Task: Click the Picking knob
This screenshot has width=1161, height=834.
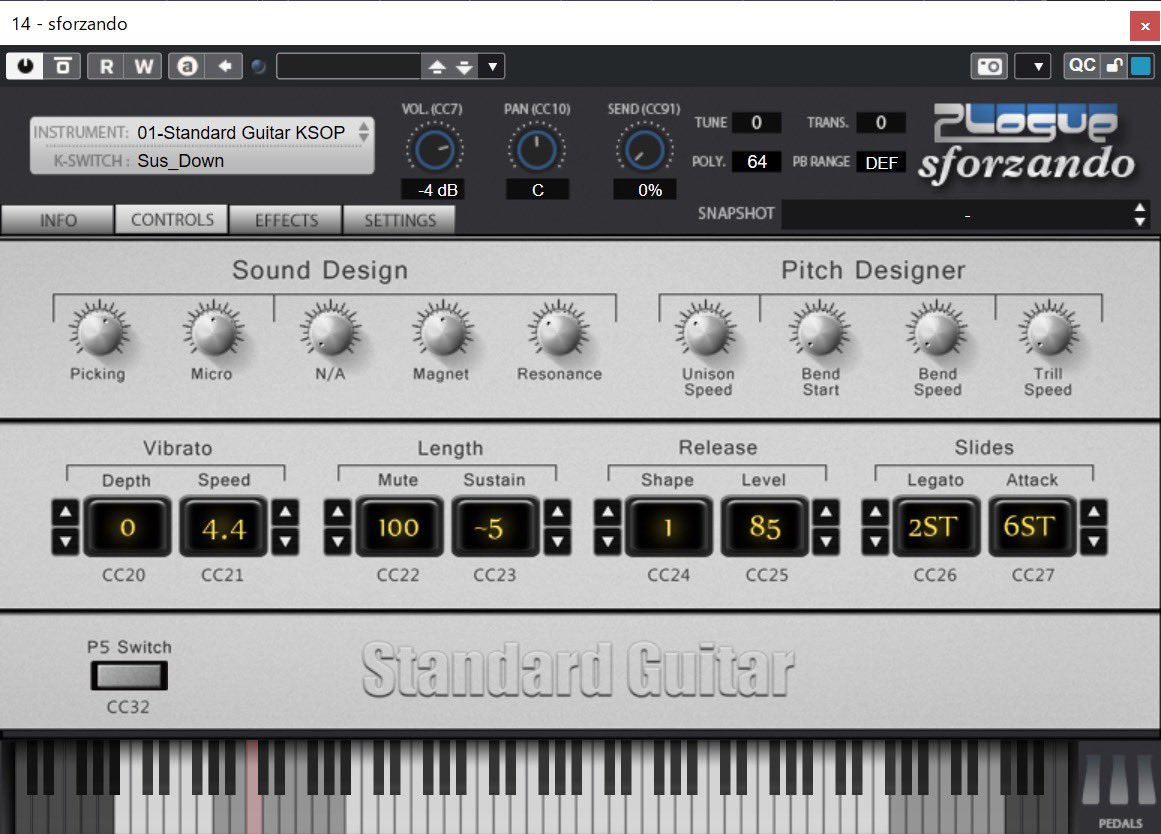Action: (98, 332)
